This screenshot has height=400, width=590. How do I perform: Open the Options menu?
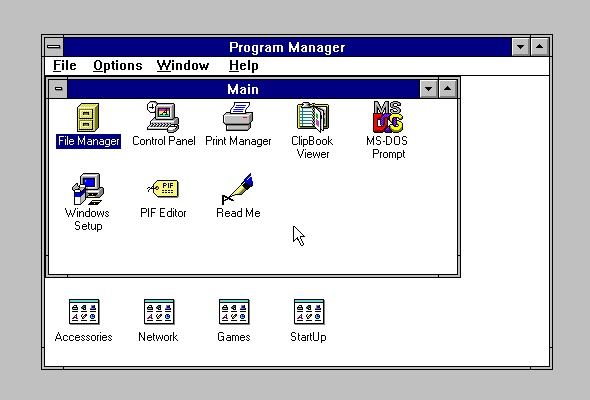(x=118, y=65)
